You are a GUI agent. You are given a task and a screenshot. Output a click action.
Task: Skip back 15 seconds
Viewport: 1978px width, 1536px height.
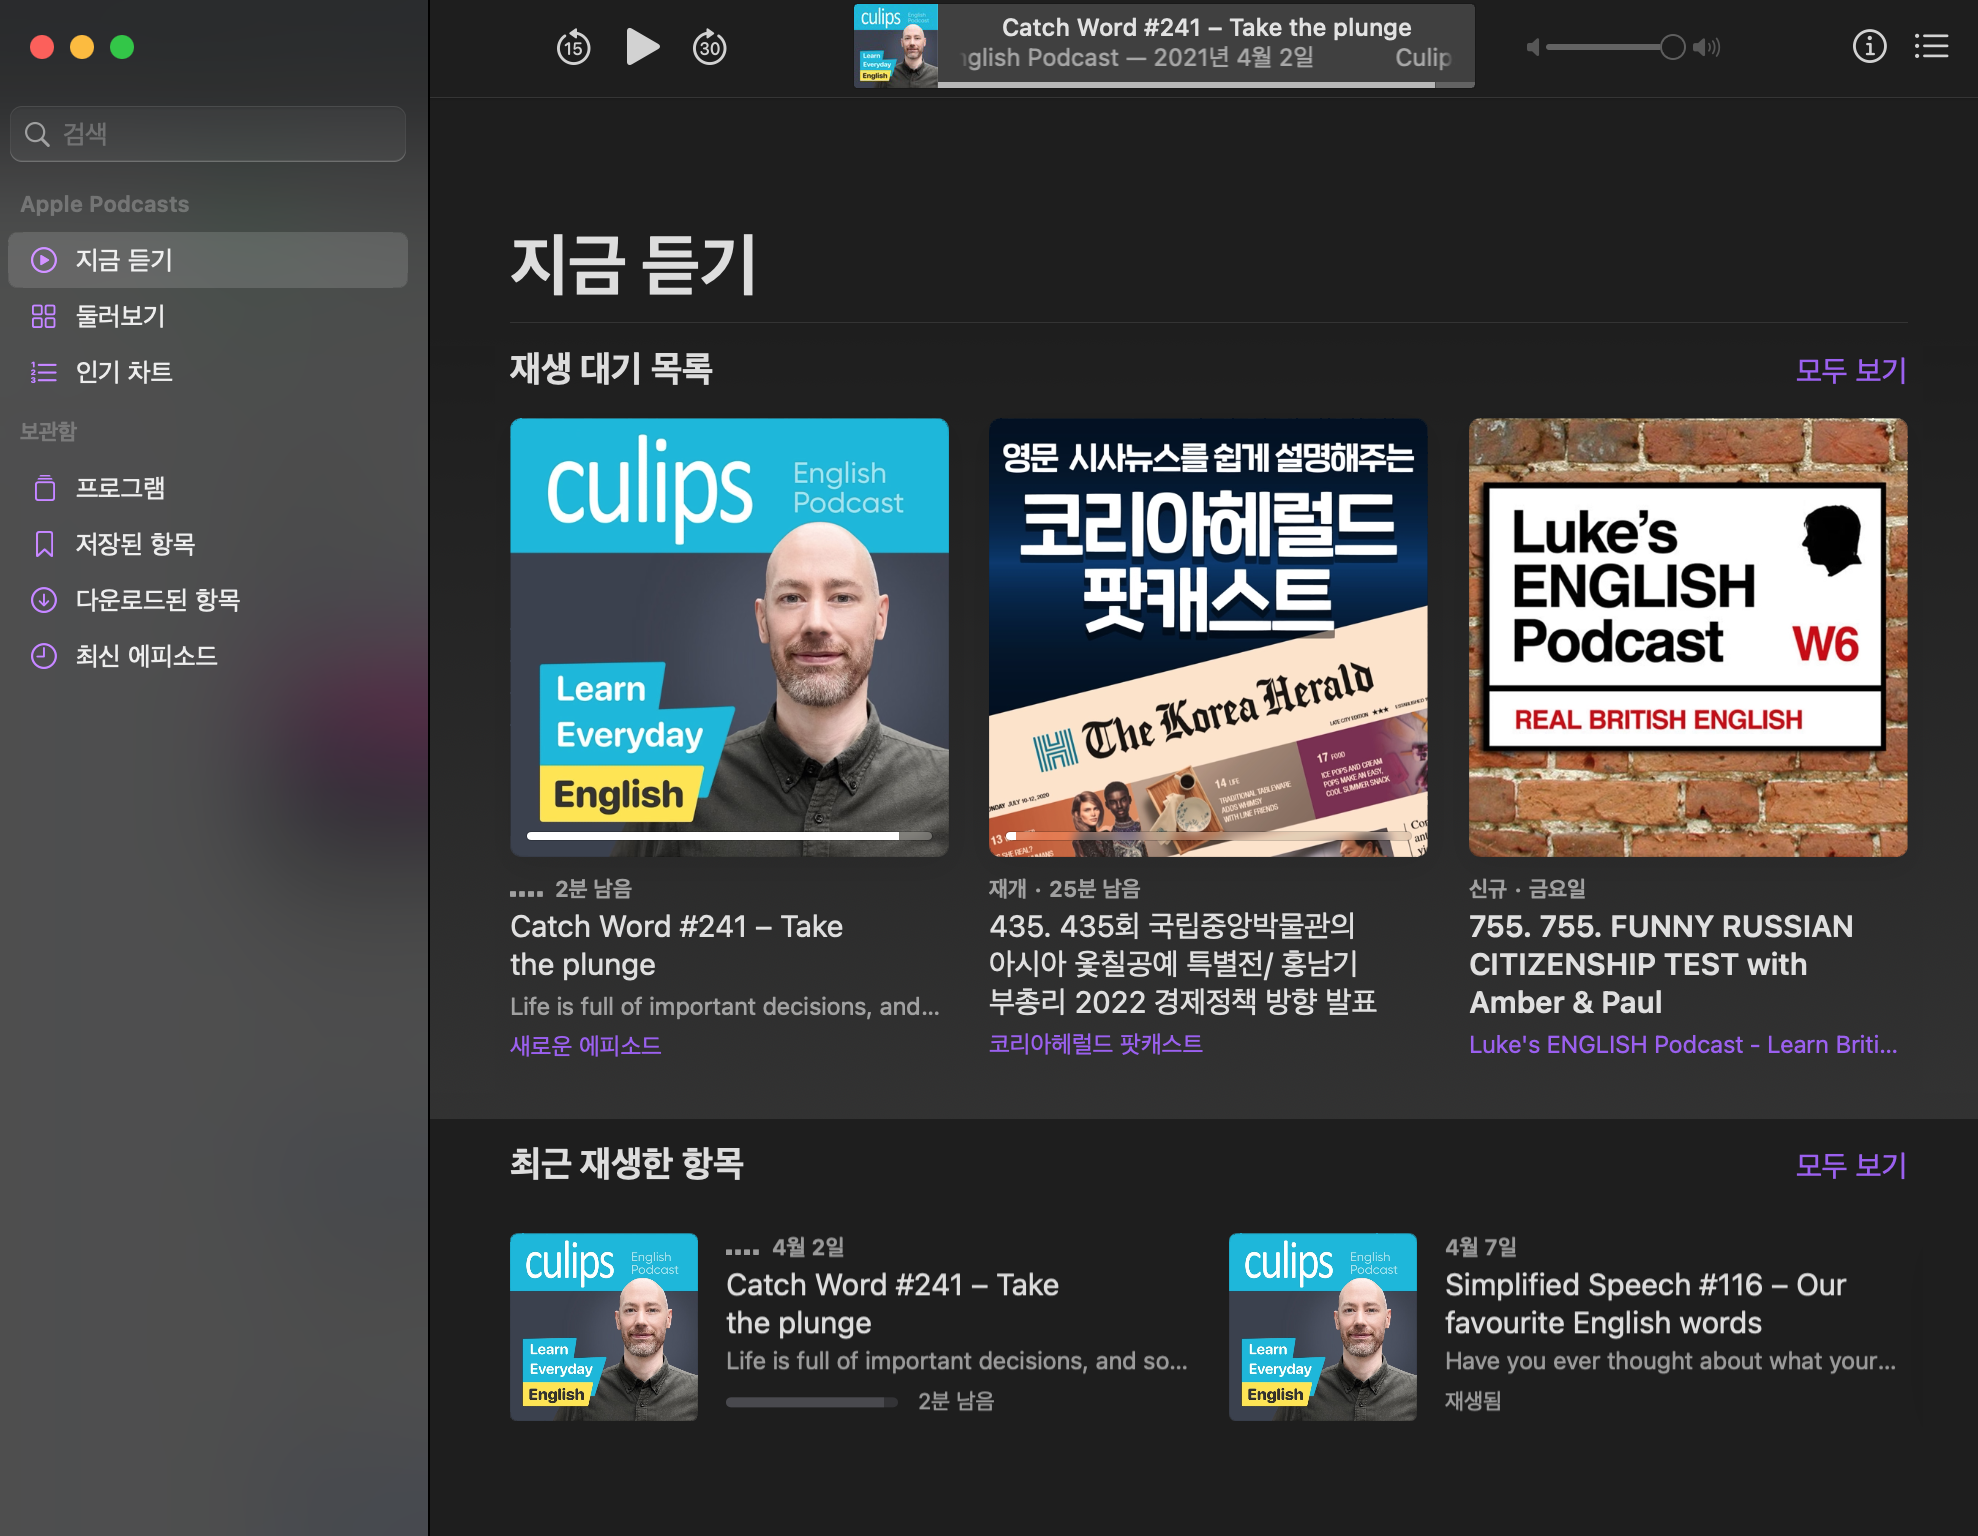573,47
